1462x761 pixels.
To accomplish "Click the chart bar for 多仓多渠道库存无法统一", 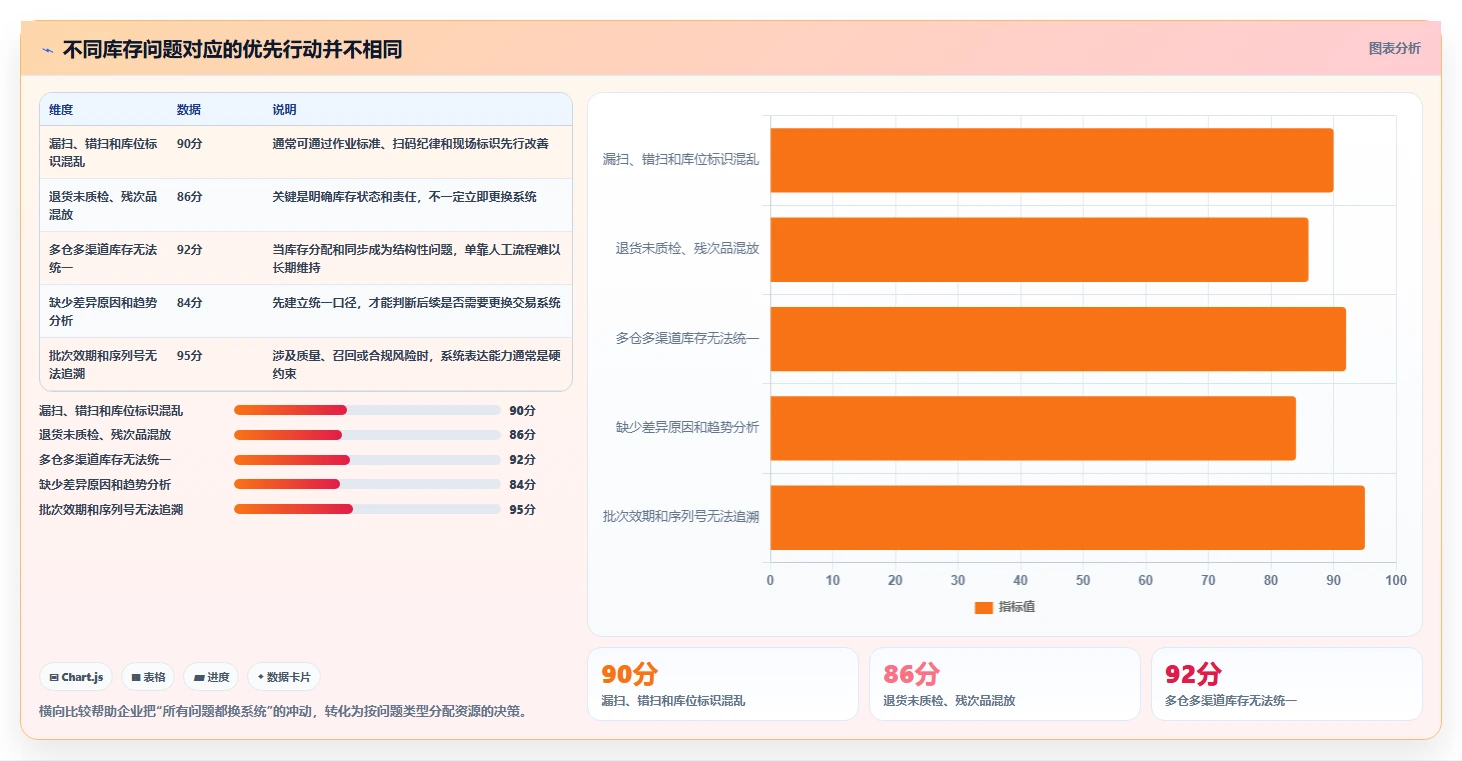I will (x=1058, y=339).
